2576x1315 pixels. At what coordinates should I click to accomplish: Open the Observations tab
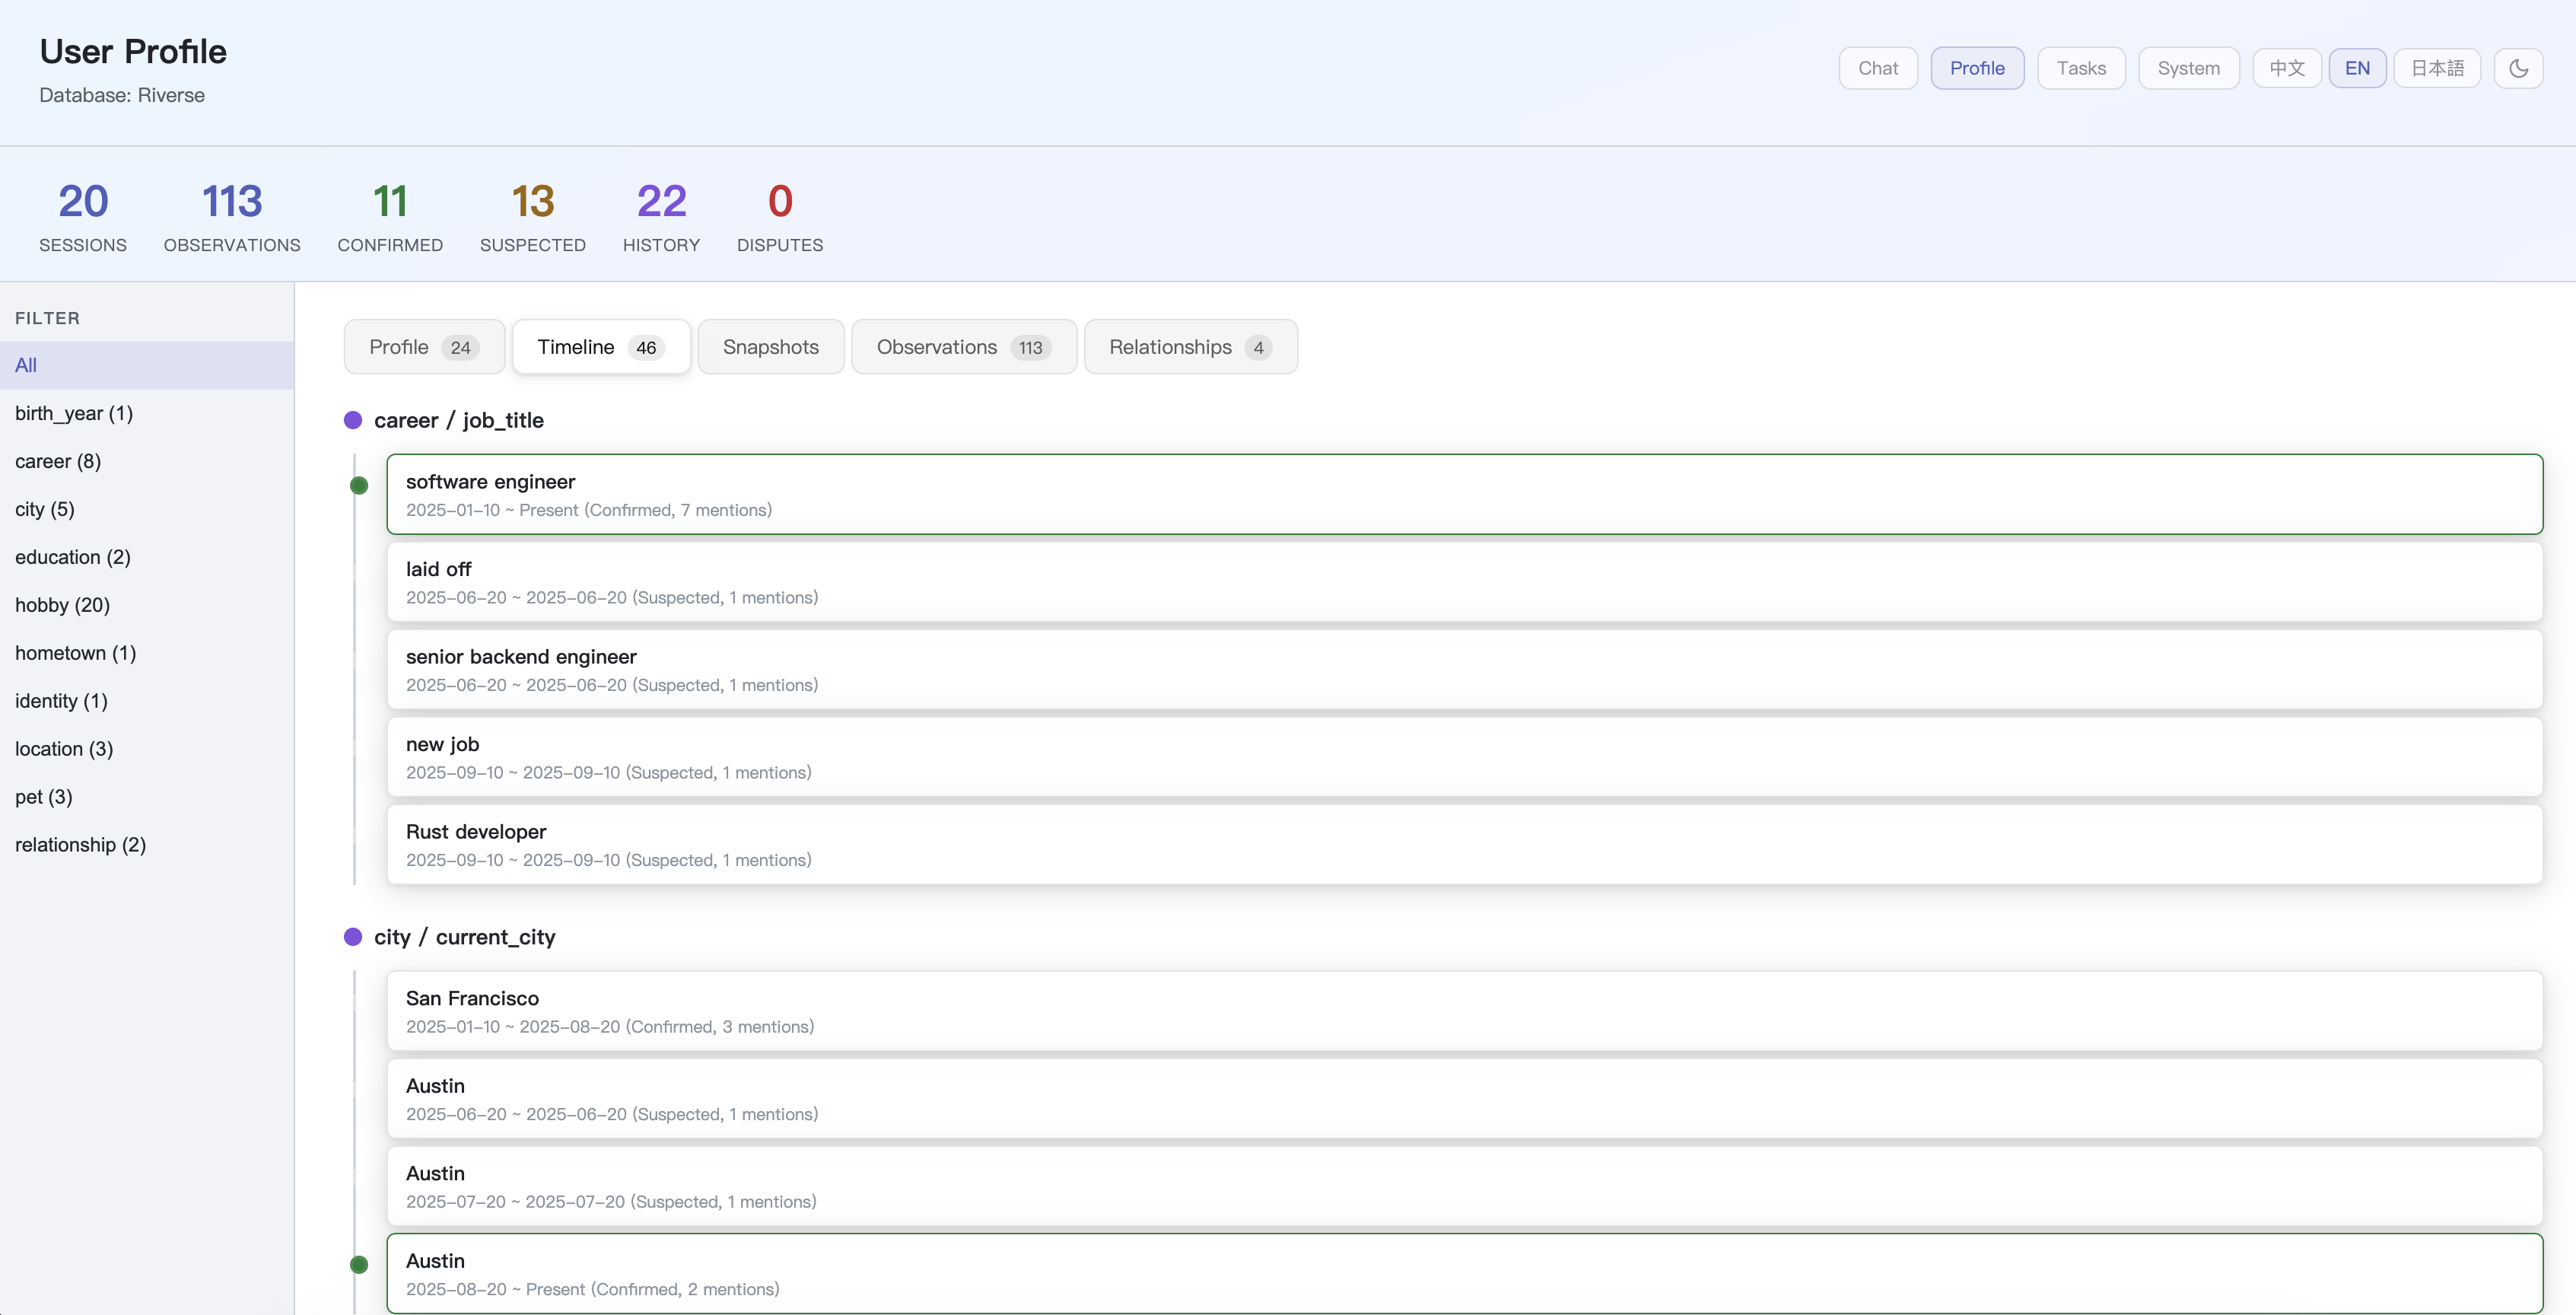[963, 347]
